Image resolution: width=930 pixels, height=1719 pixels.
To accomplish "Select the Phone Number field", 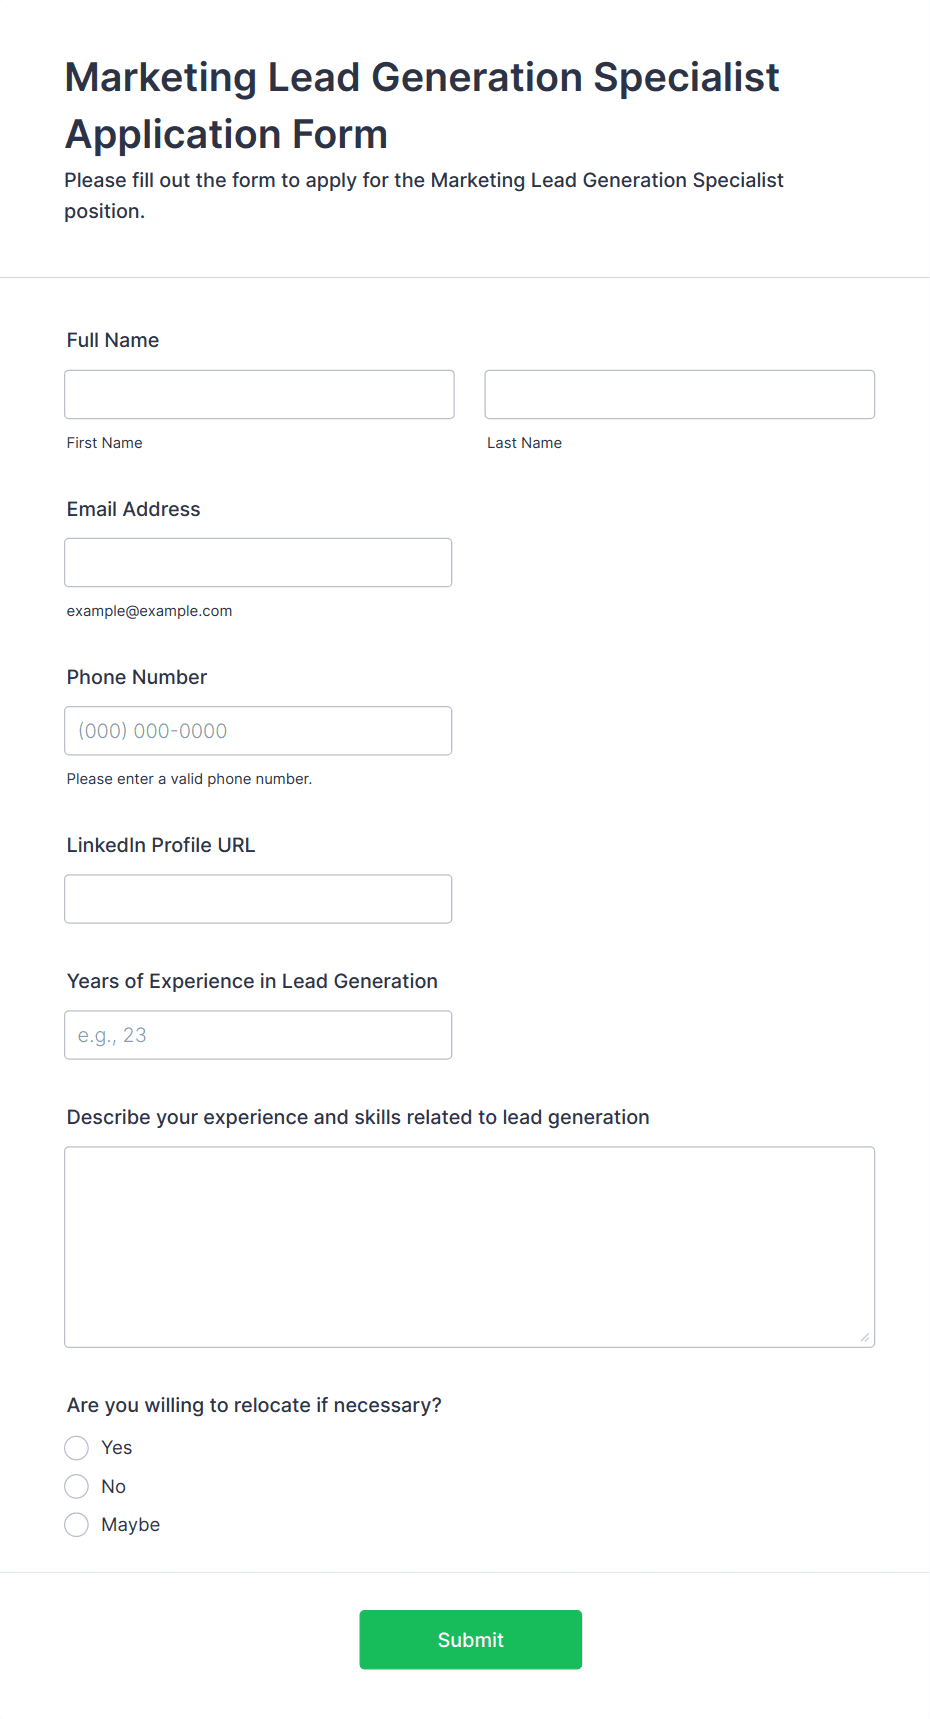I will [x=258, y=730].
